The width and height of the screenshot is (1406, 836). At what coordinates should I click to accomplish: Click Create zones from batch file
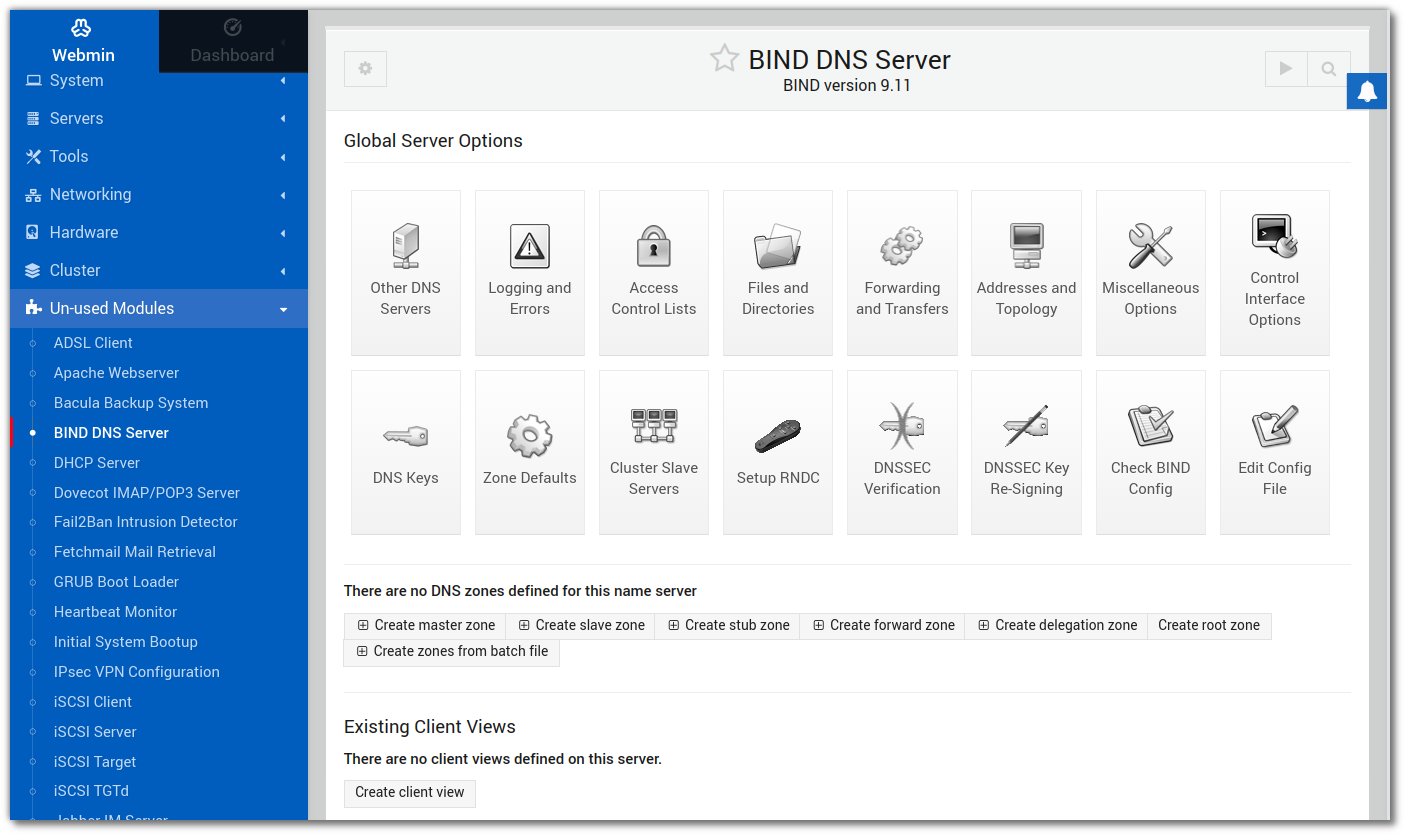(x=451, y=651)
